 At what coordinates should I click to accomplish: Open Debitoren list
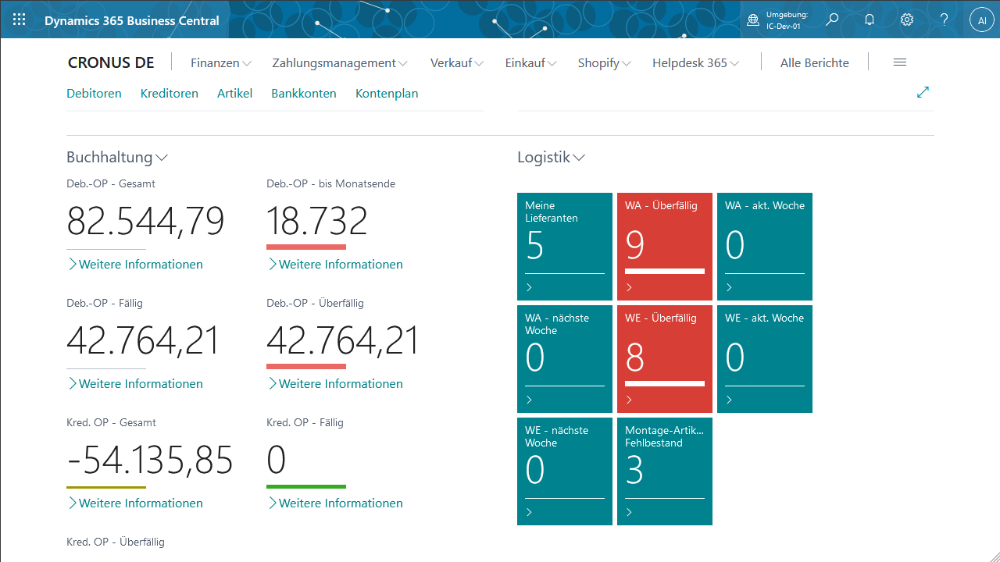tap(94, 93)
